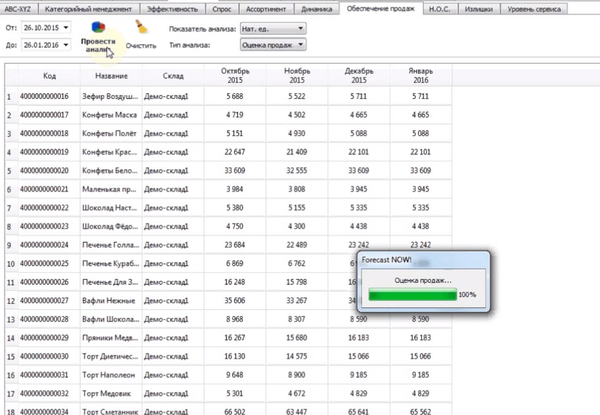Image resolution: width=600 pixels, height=415 pixels.
Task: Open the From date dropdown 26.10.2015
Action: (66, 28)
